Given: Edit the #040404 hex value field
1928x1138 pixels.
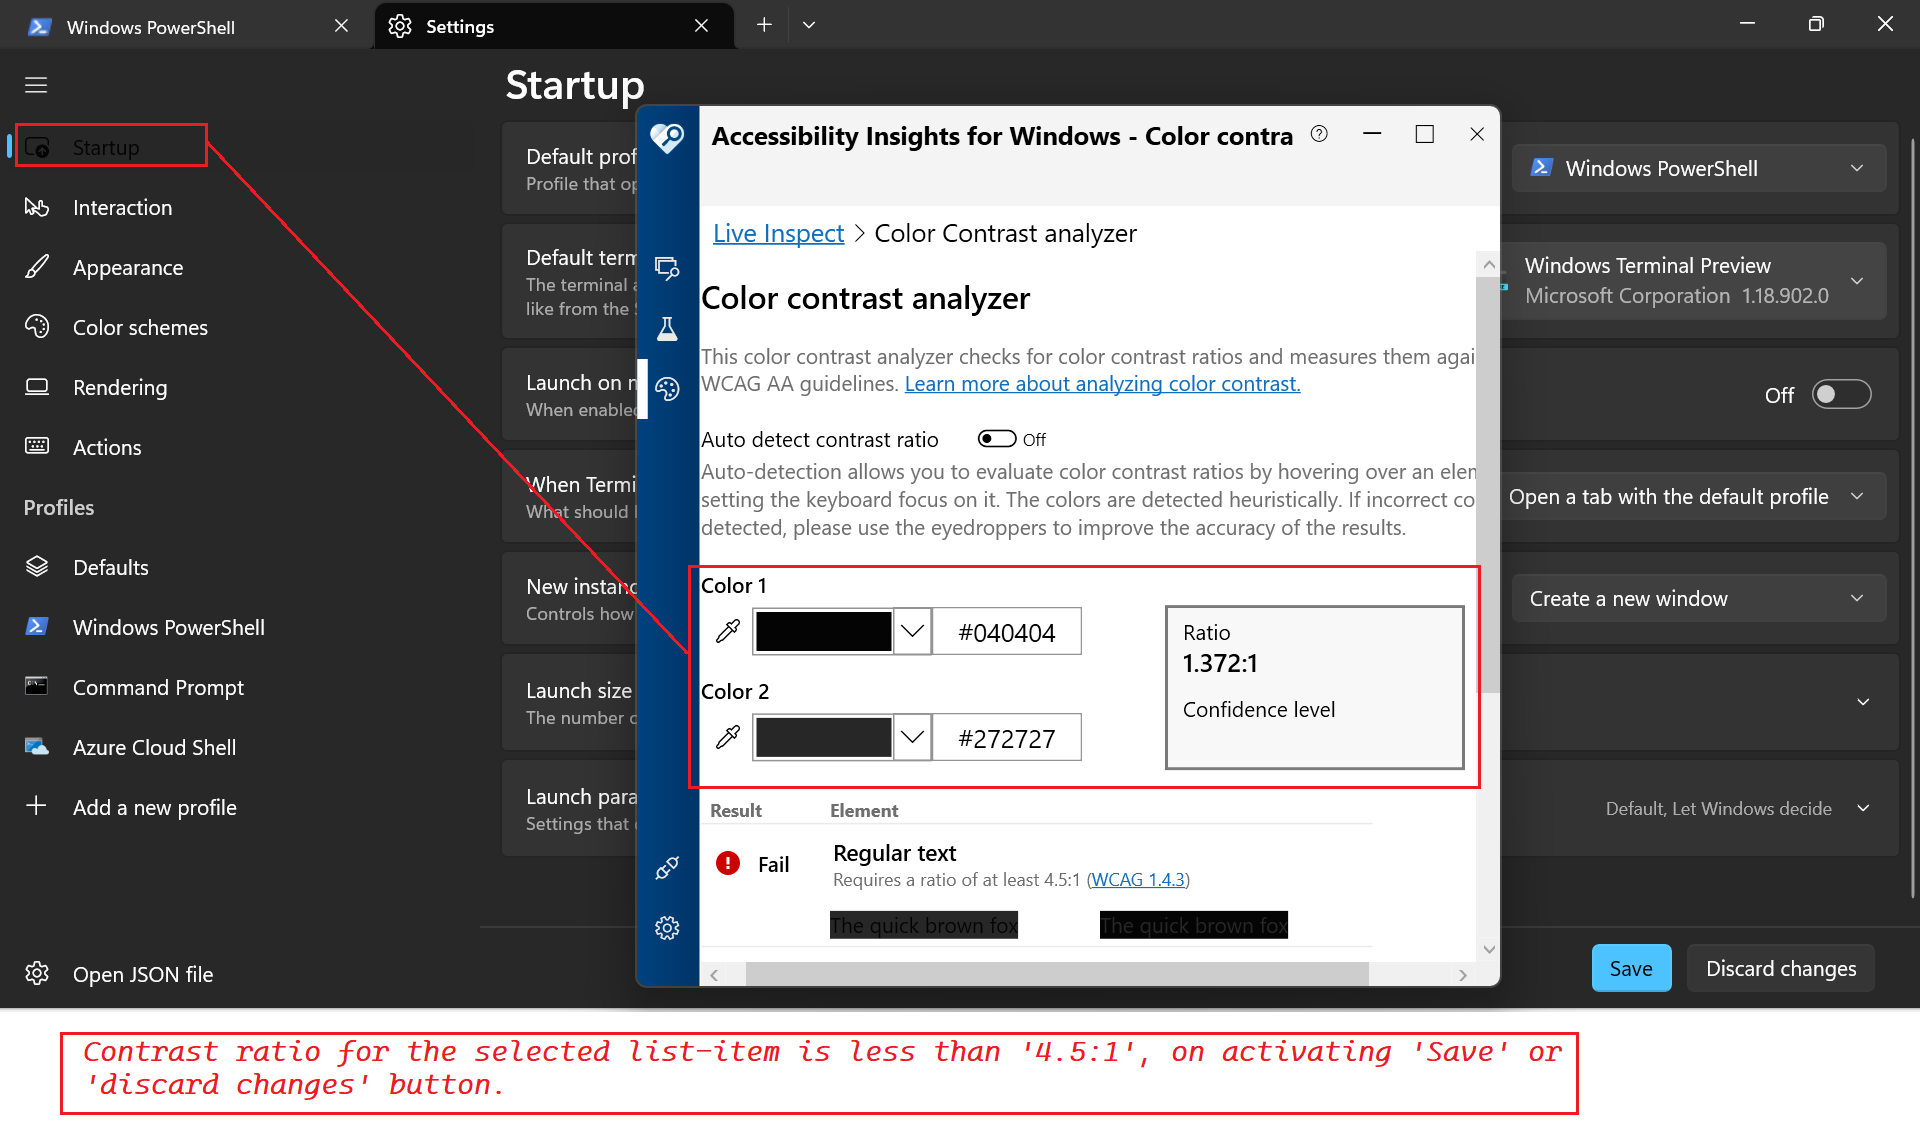Looking at the screenshot, I should pyautogui.click(x=1006, y=631).
